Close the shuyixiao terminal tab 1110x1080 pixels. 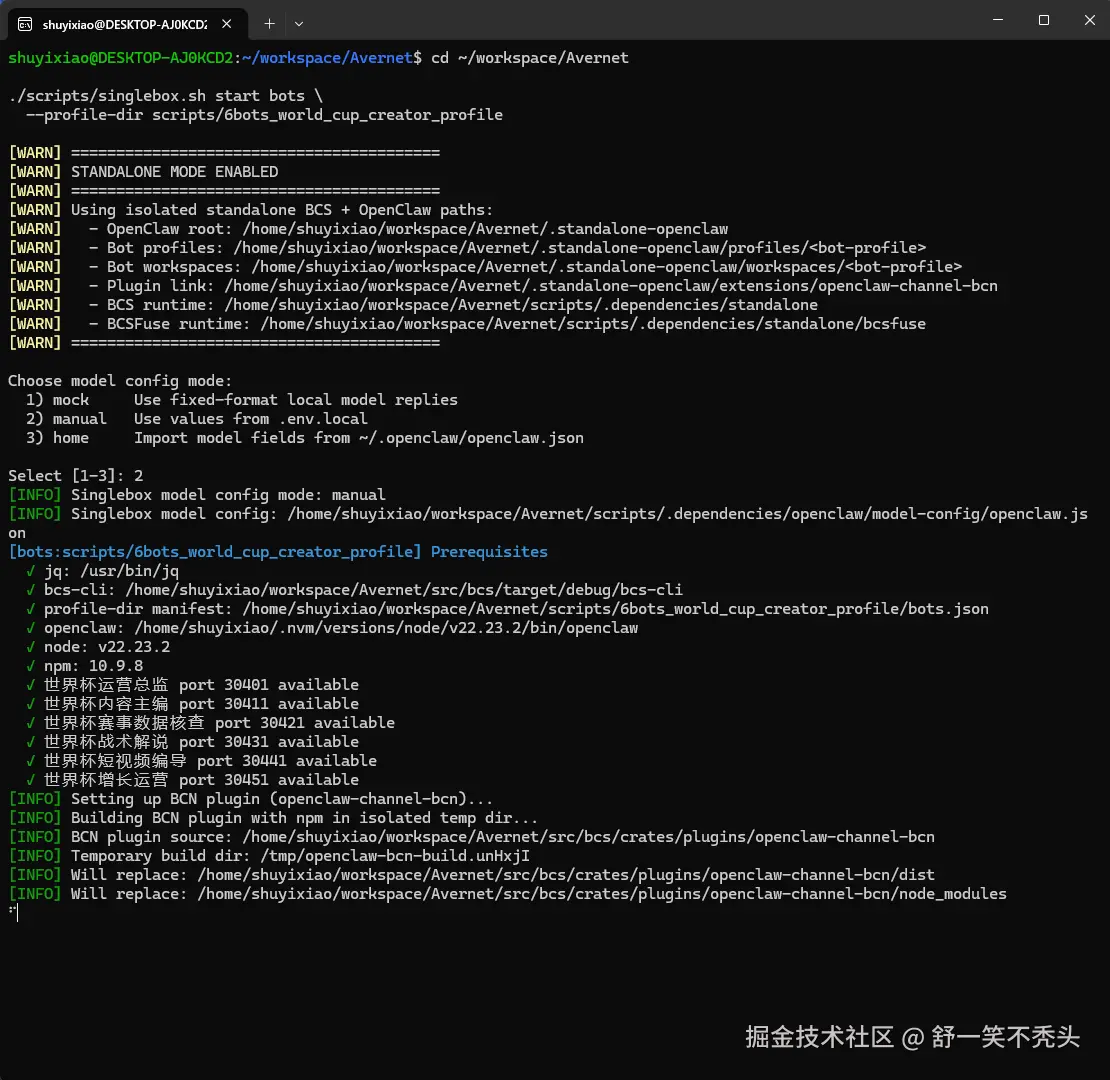(x=227, y=24)
